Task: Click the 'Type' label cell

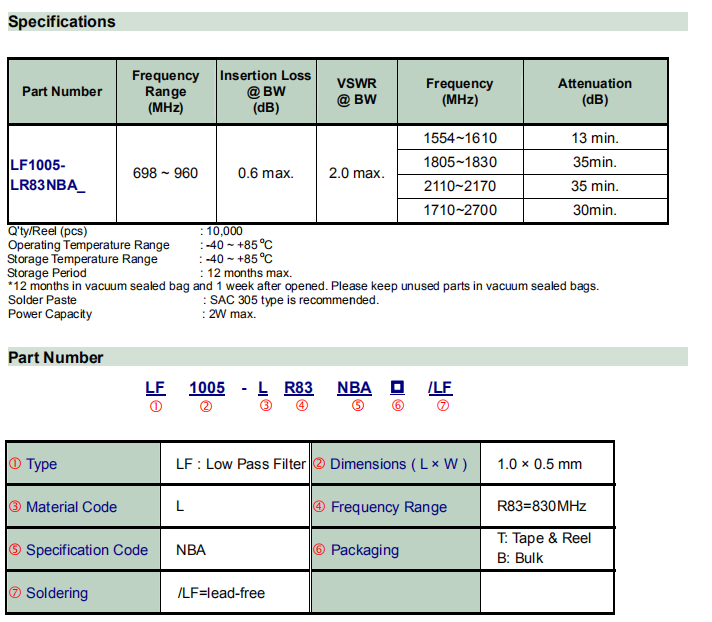Action: tap(84, 464)
